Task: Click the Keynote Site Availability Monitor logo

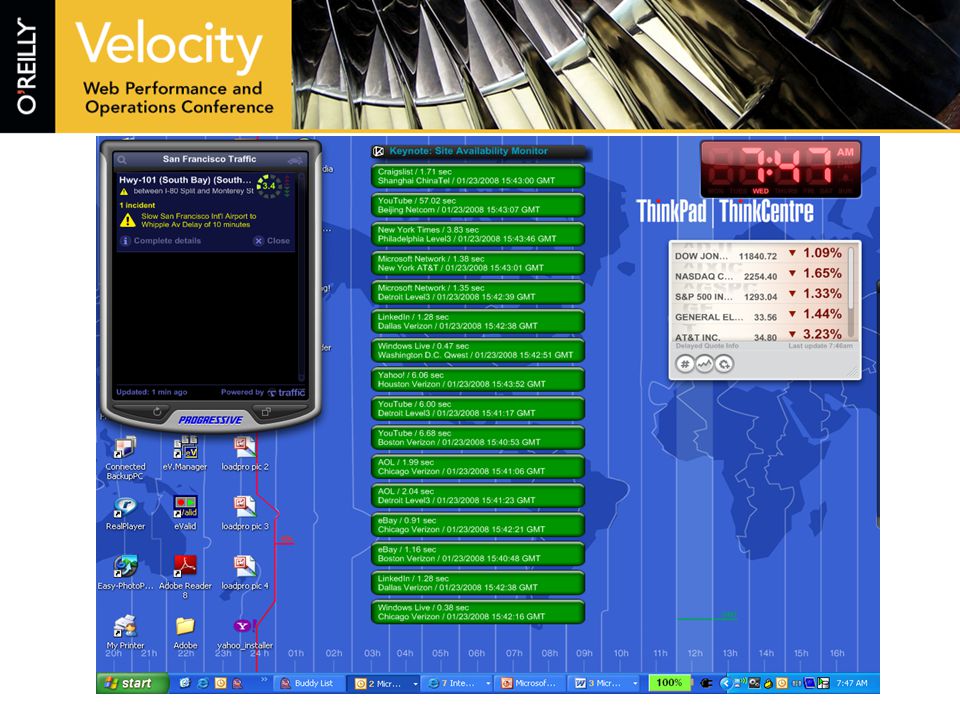Action: tap(378, 151)
